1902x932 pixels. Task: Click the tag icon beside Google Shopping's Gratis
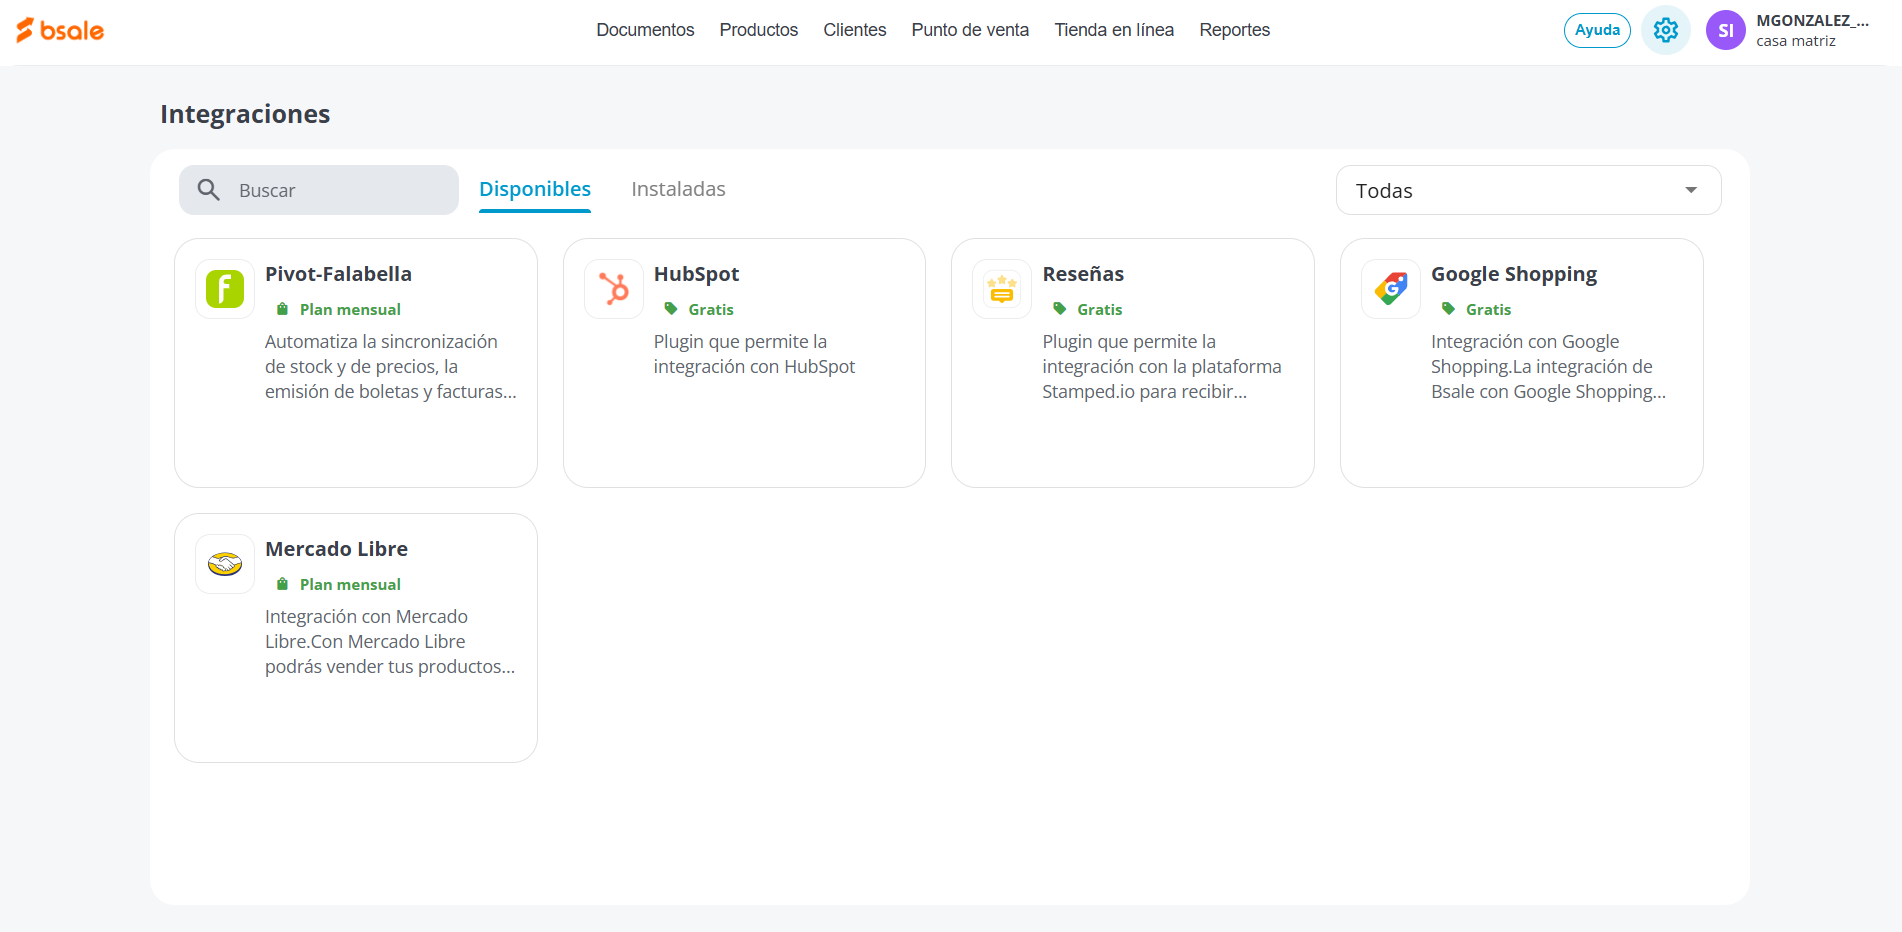click(x=1448, y=309)
